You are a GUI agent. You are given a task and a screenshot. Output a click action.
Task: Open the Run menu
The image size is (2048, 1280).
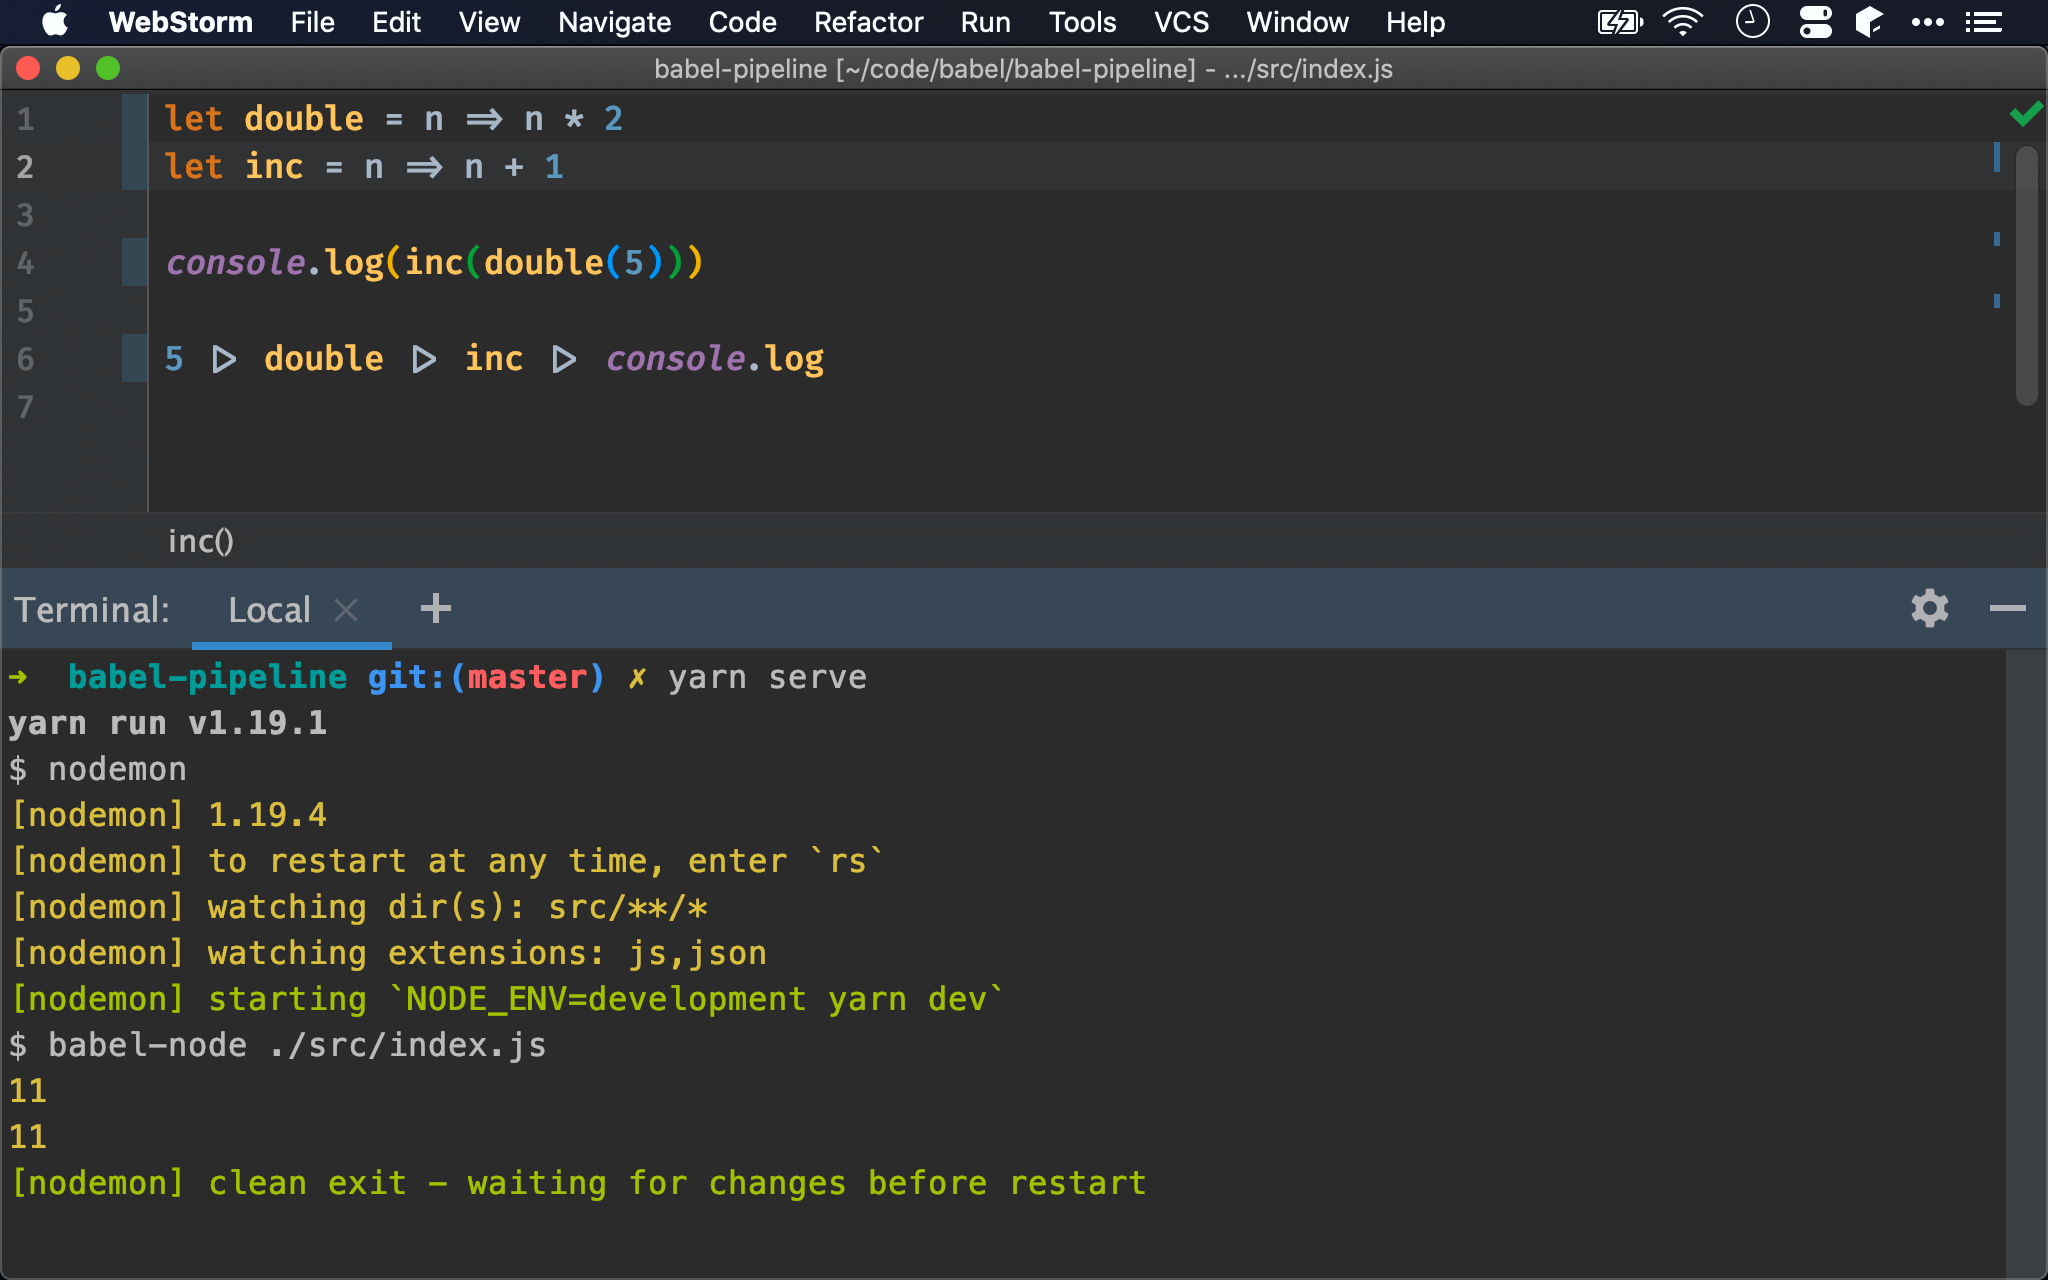(985, 22)
